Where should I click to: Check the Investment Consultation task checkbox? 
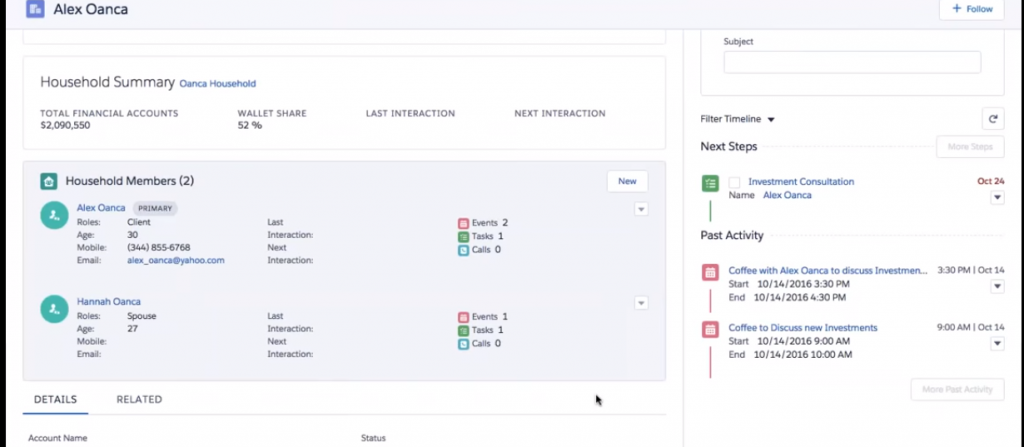pos(734,182)
